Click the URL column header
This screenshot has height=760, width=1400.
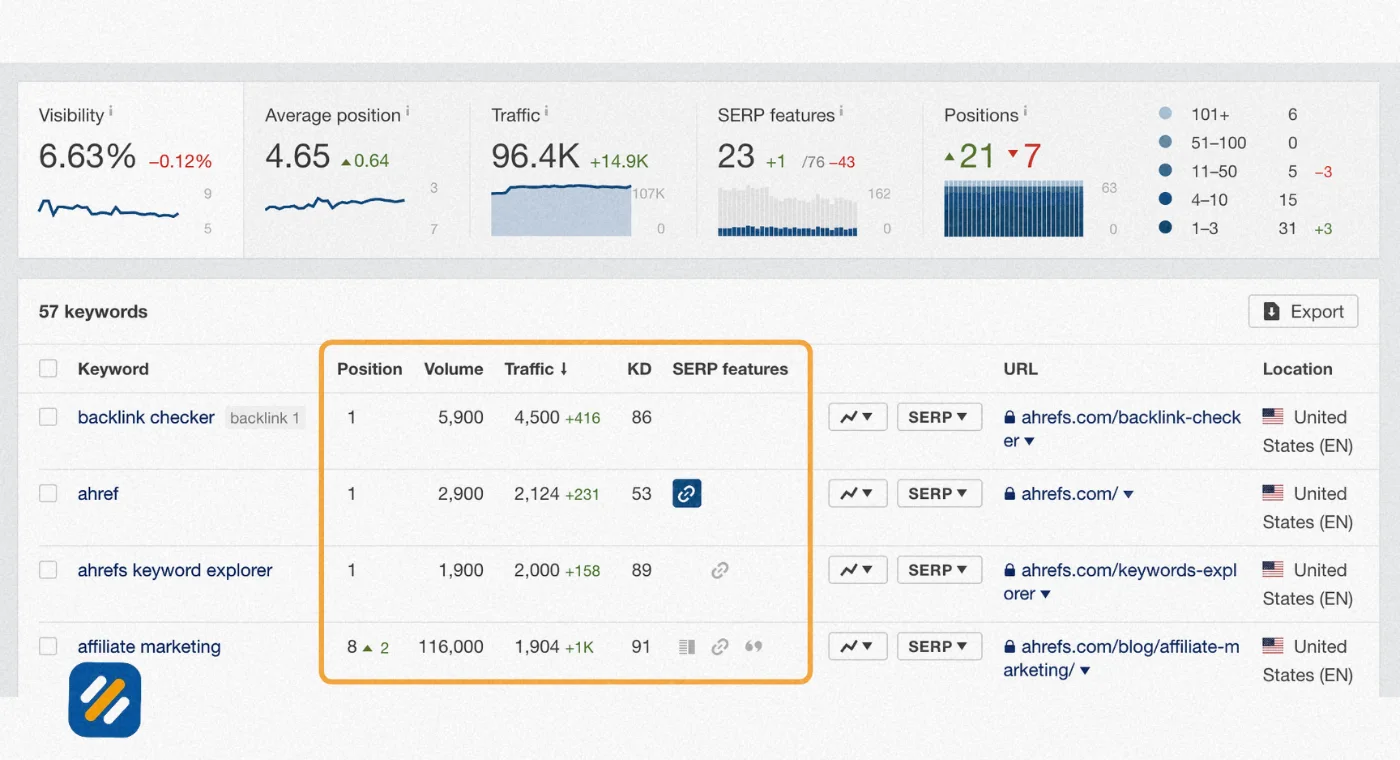coord(1020,369)
